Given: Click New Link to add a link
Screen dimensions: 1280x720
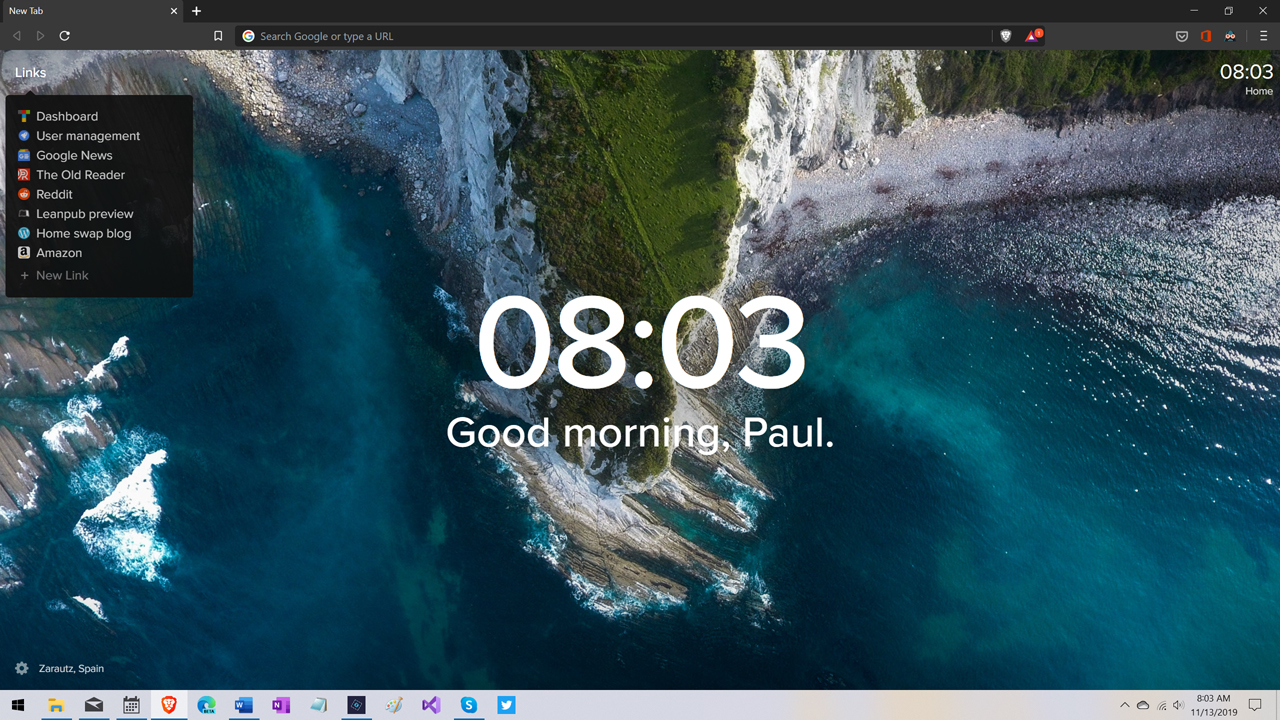Looking at the screenshot, I should 62,275.
